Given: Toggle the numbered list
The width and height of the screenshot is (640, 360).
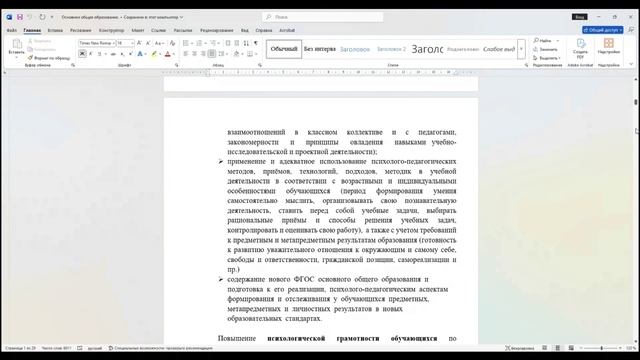Looking at the screenshot, I should tap(199, 43).
